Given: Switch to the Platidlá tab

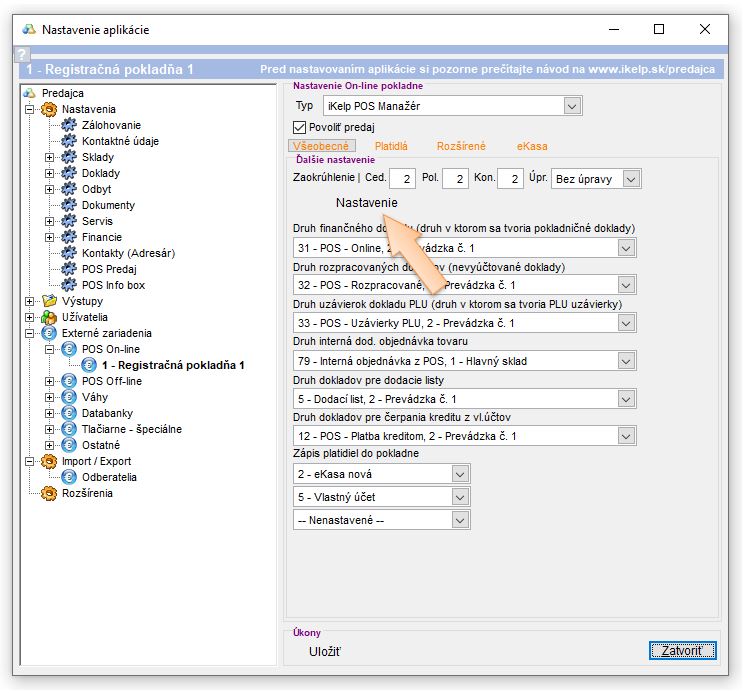Looking at the screenshot, I should (391, 146).
